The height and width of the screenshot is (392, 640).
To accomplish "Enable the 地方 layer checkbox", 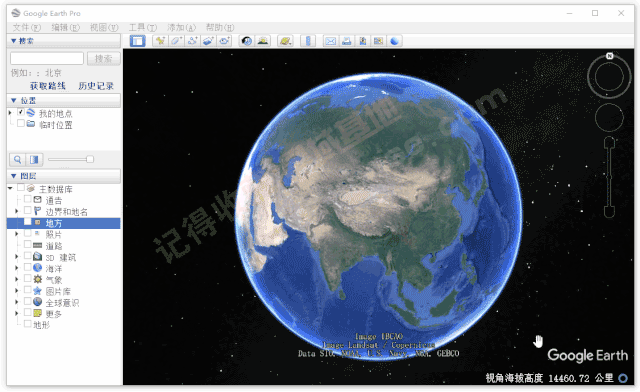I will (x=28, y=222).
